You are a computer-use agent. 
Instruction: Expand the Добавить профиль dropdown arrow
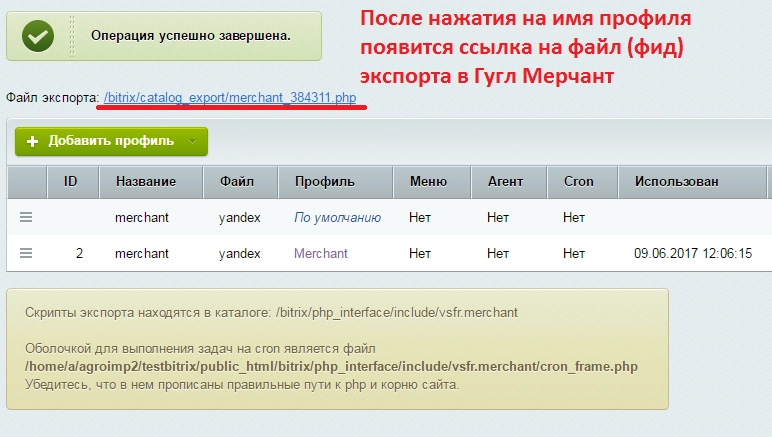(x=193, y=142)
